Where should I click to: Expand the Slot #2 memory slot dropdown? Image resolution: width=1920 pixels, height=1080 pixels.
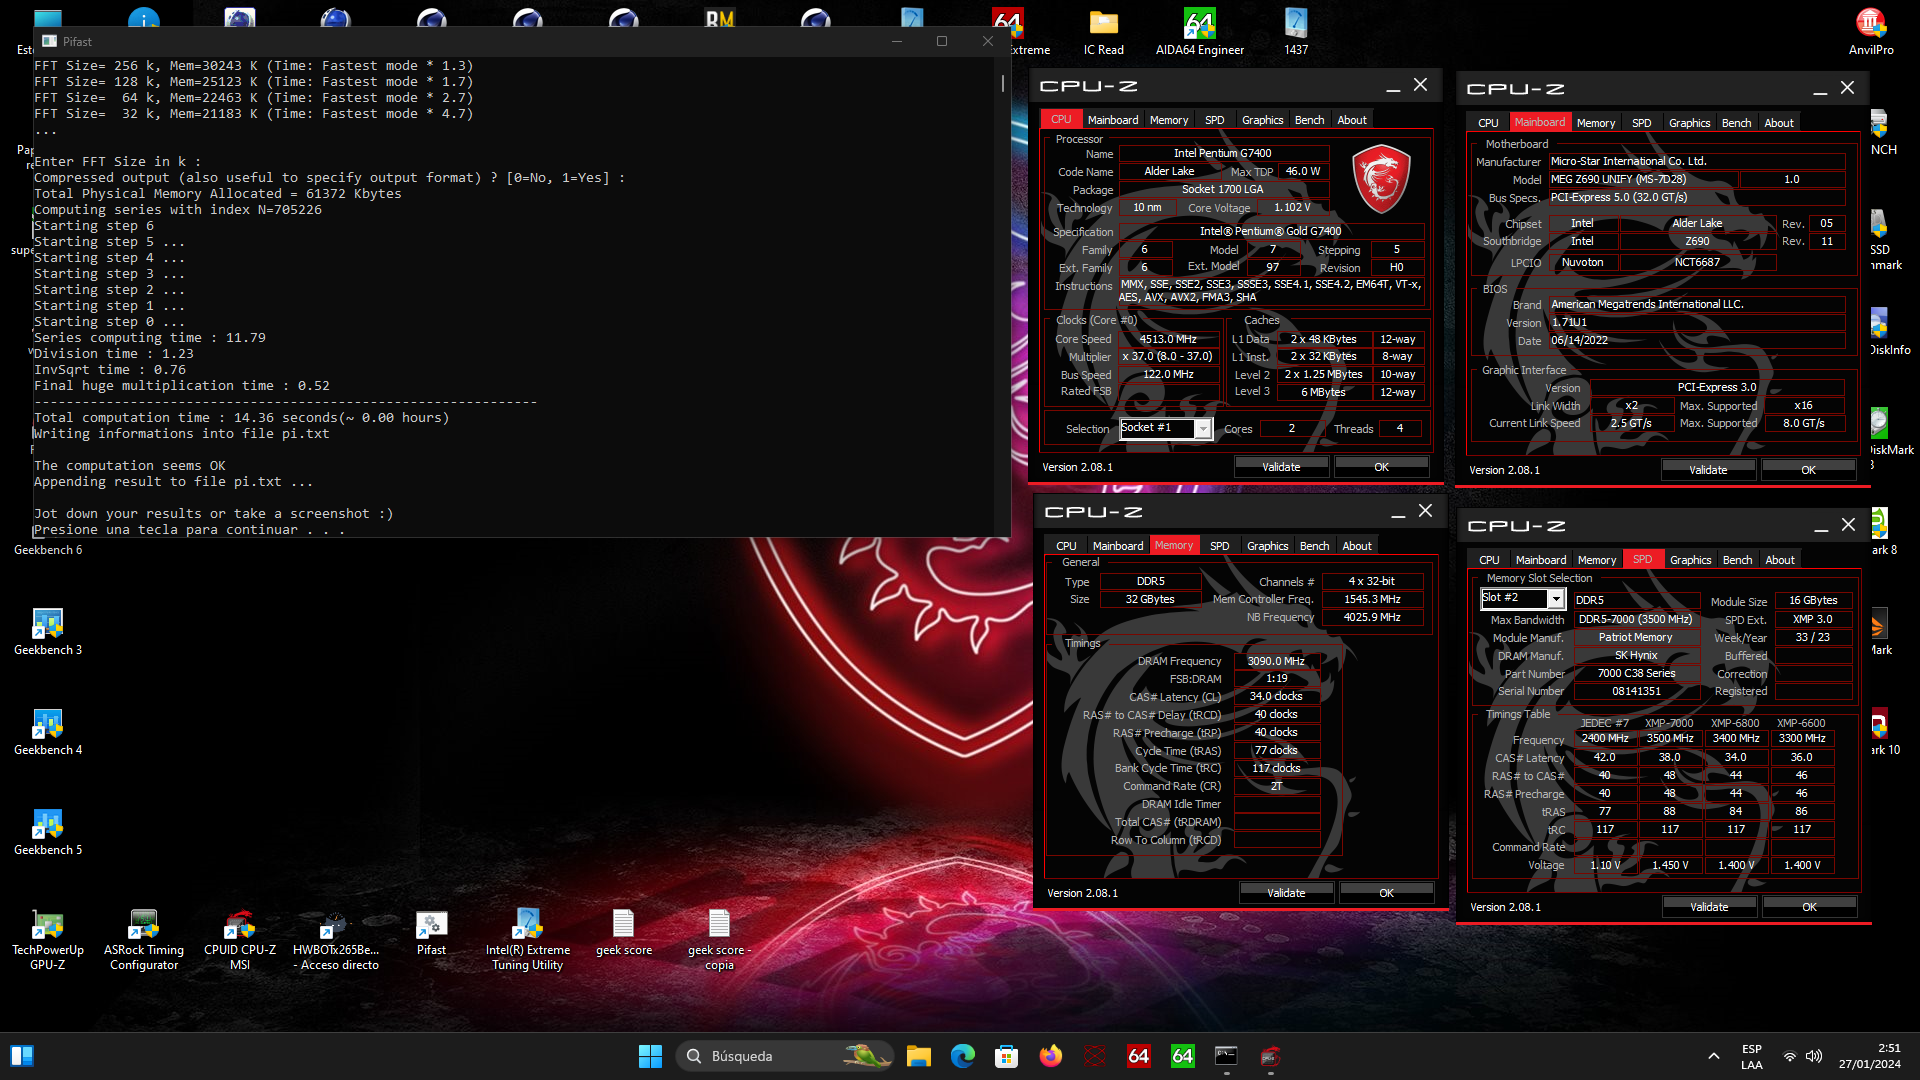point(1556,598)
